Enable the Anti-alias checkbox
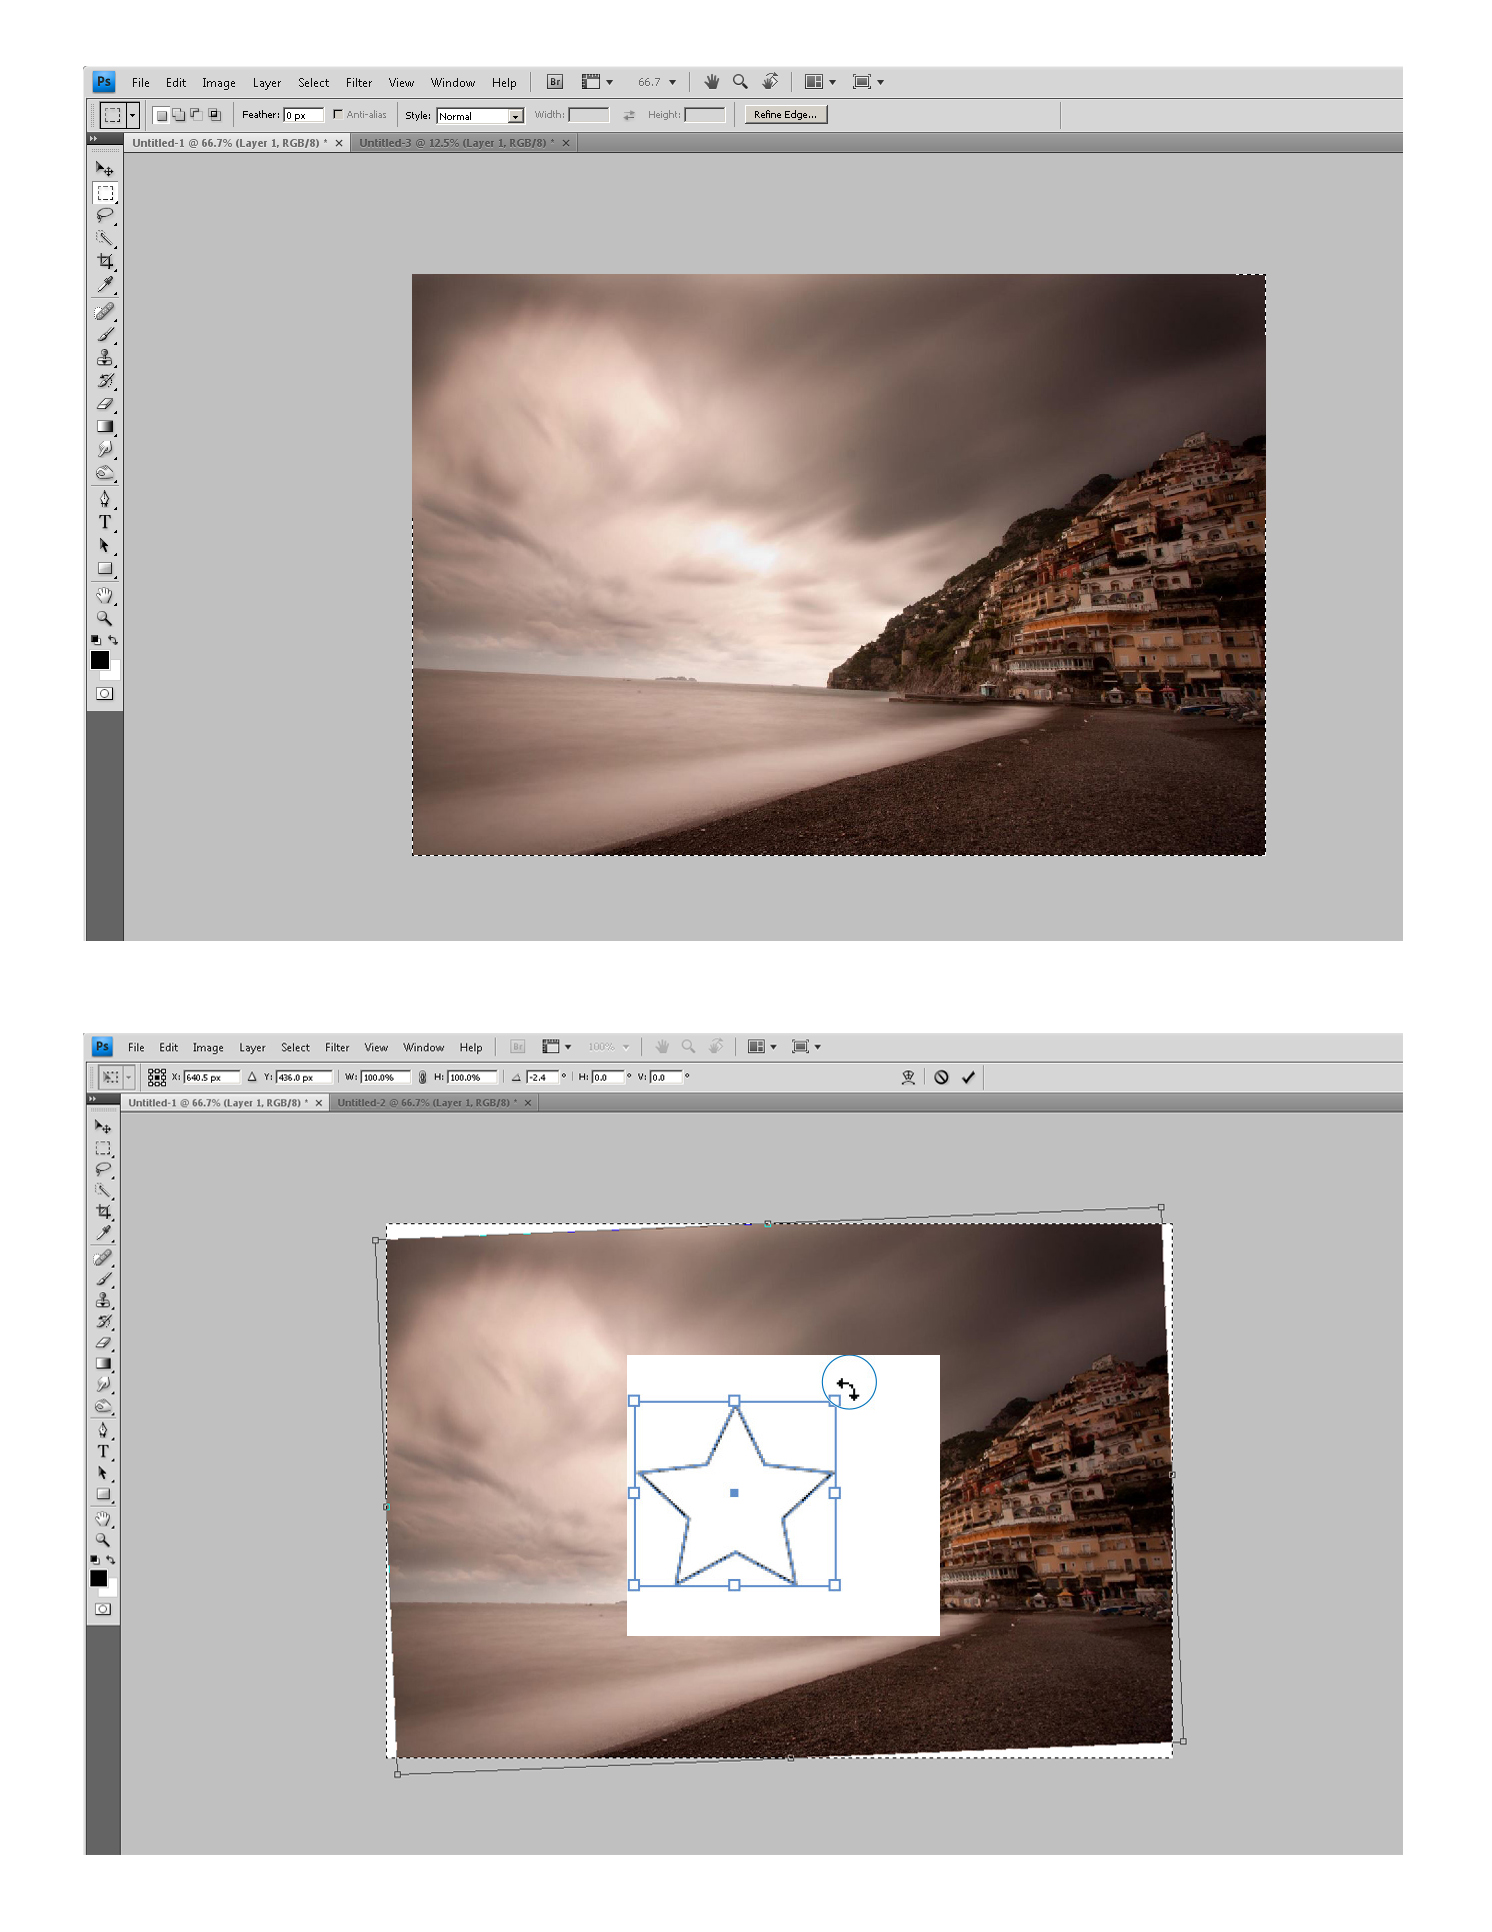Screen dimensions: 1492x1932 click(x=338, y=114)
